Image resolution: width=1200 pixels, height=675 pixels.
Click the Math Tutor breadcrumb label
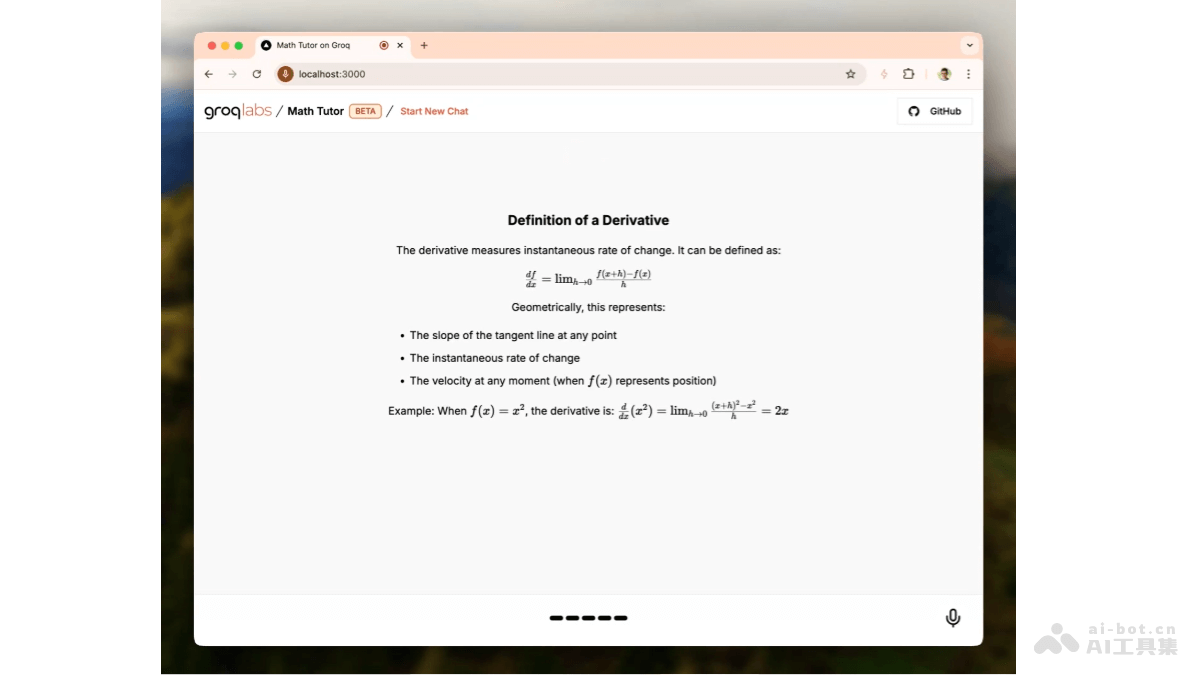tap(315, 111)
